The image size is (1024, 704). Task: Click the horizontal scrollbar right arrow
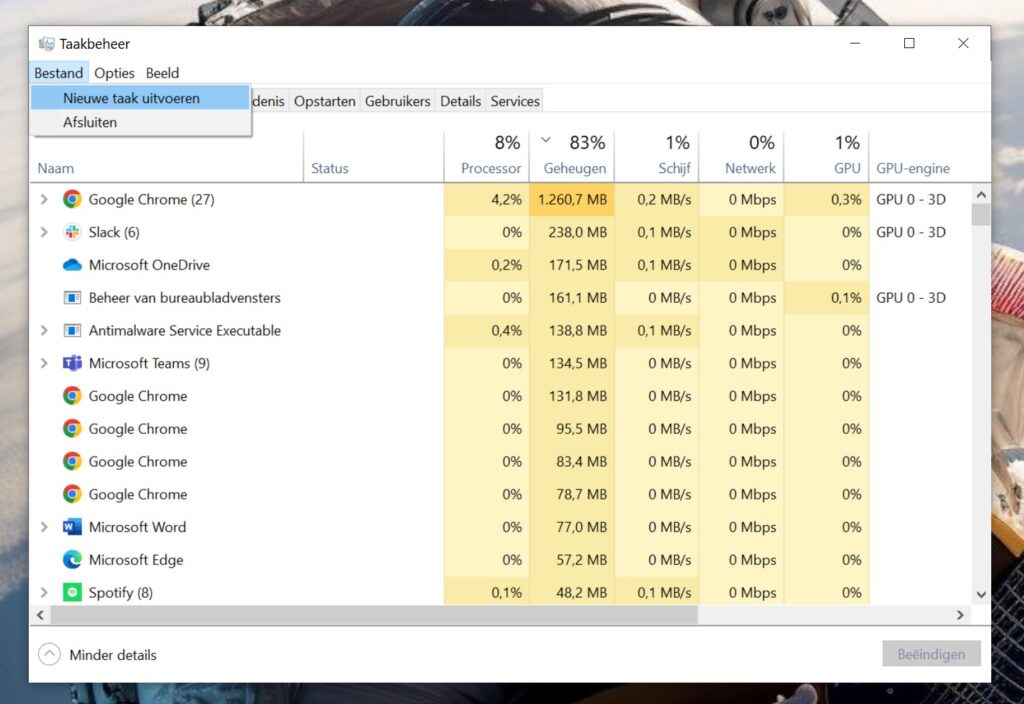pyautogui.click(x=960, y=615)
